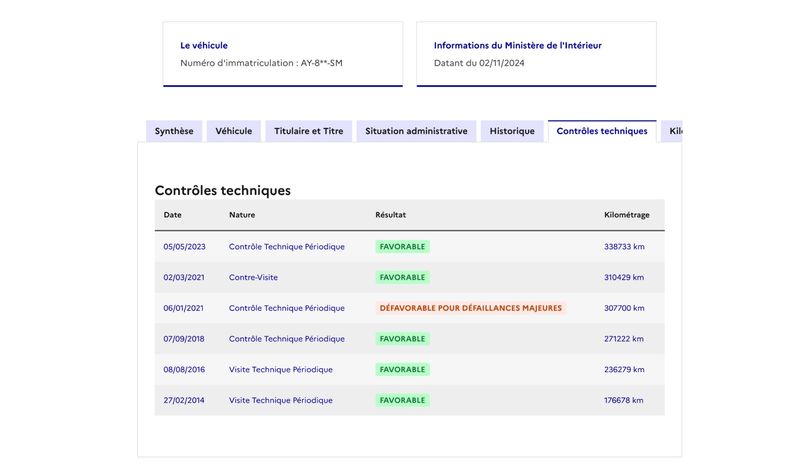The image size is (800, 466).
Task: Click the Défavorable pour défaillances majeures badge
Action: [470, 308]
